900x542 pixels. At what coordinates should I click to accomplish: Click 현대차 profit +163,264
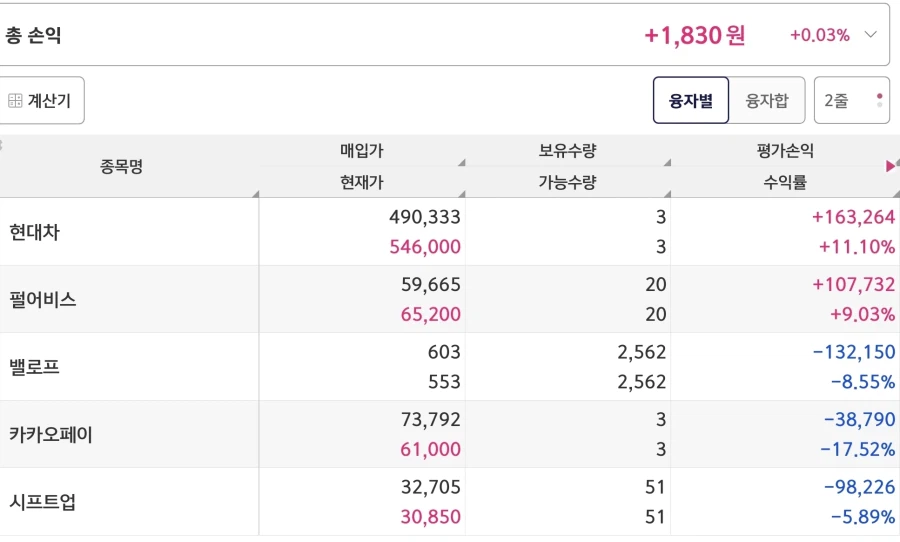tap(854, 217)
